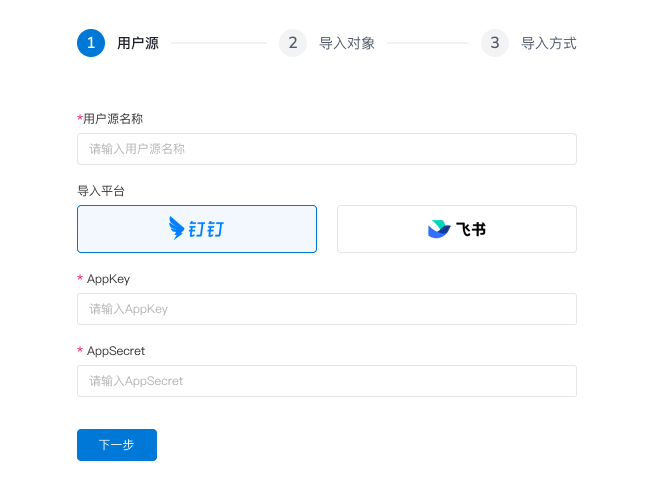The width and height of the screenshot is (652, 487).
Task: Select the 钉钉 import platform card
Action: click(197, 229)
